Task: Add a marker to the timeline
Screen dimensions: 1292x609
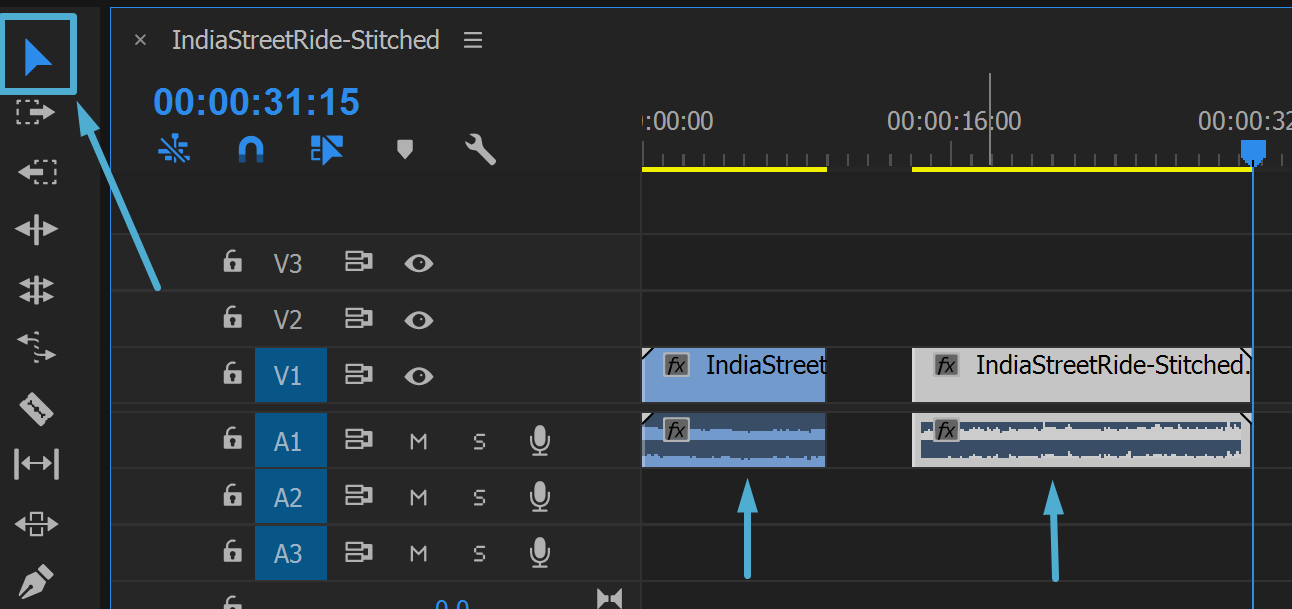Action: click(404, 149)
